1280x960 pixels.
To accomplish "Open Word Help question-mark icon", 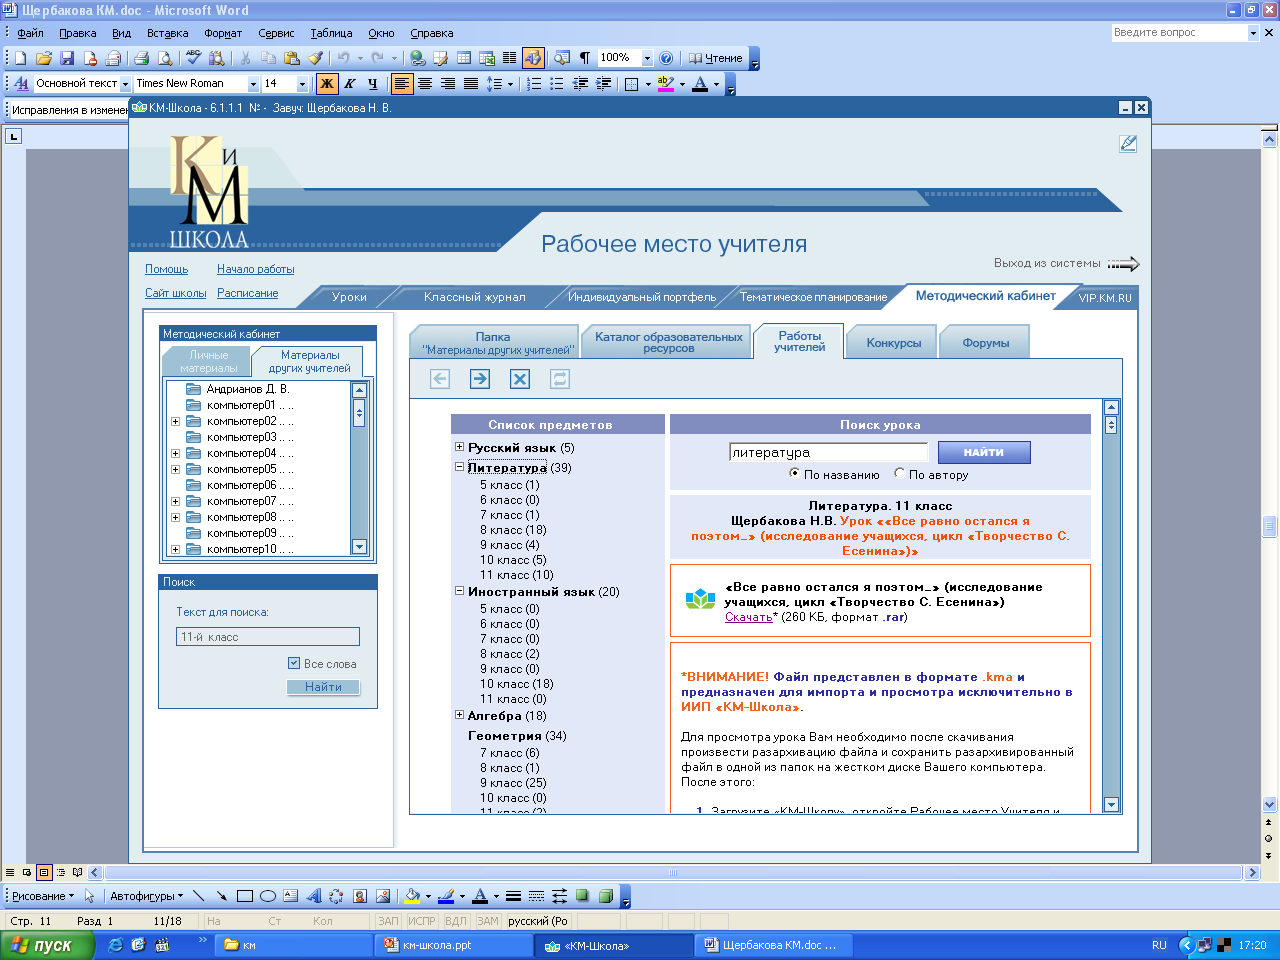I will tap(666, 58).
